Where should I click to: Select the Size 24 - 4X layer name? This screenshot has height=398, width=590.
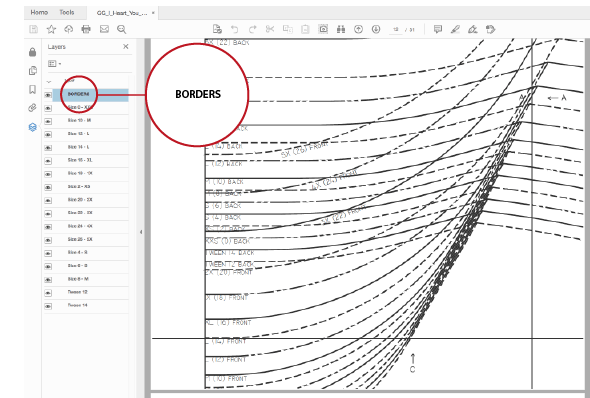click(x=80, y=226)
